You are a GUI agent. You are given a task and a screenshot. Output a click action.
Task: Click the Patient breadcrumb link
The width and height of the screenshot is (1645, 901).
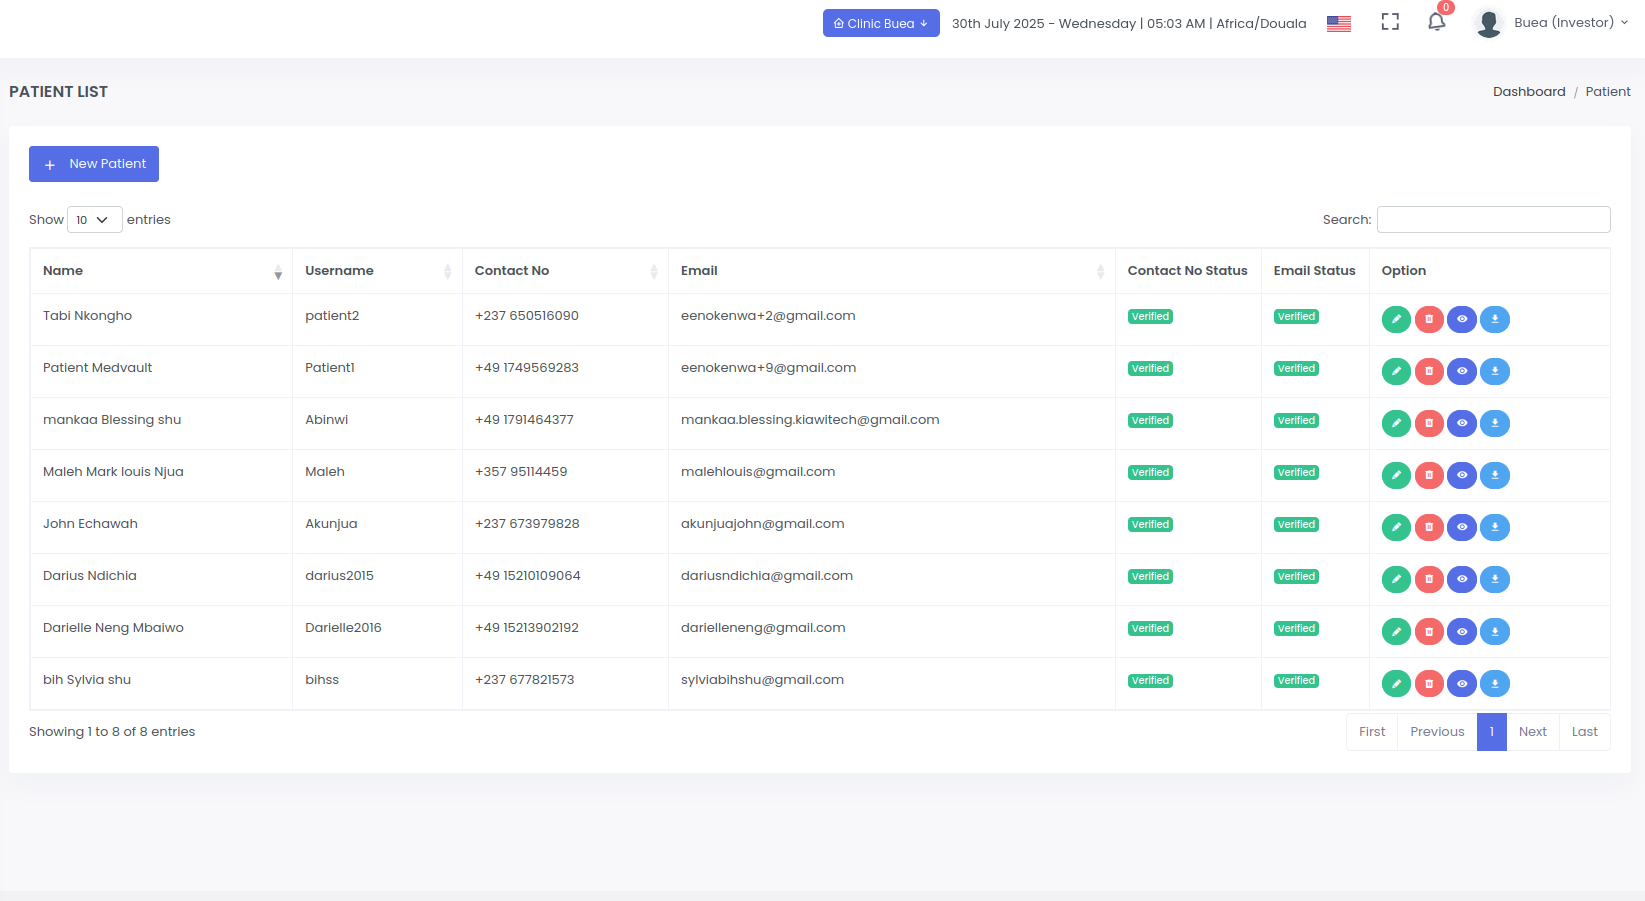(x=1608, y=92)
